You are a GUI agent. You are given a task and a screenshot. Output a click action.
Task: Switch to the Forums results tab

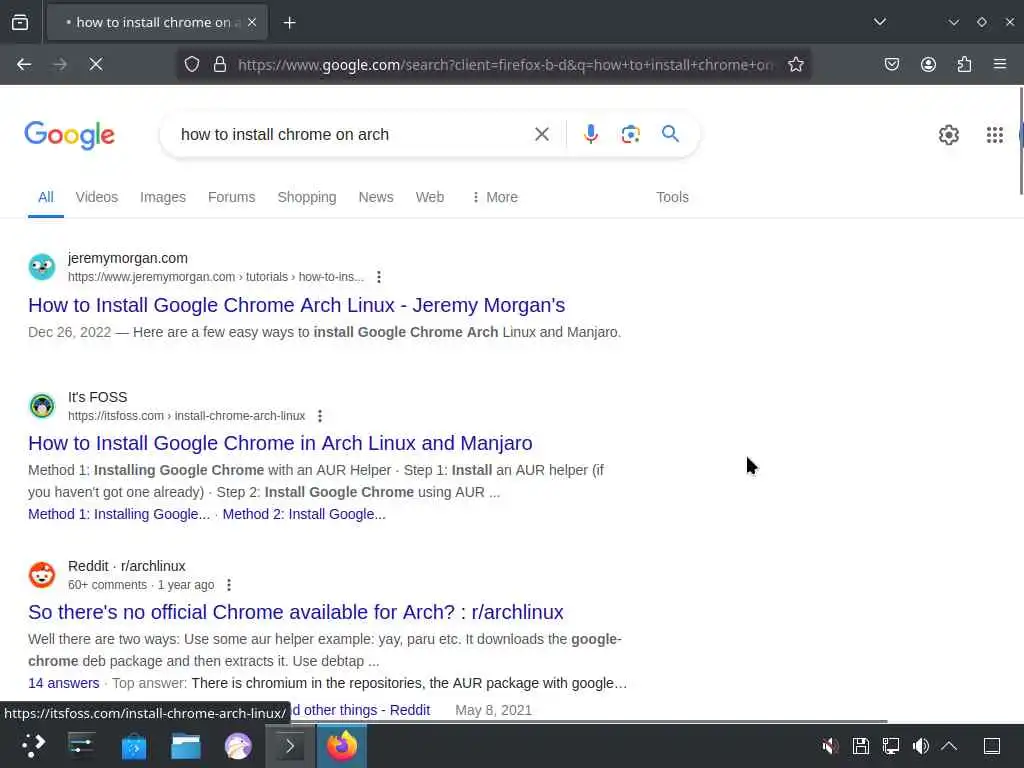point(231,197)
